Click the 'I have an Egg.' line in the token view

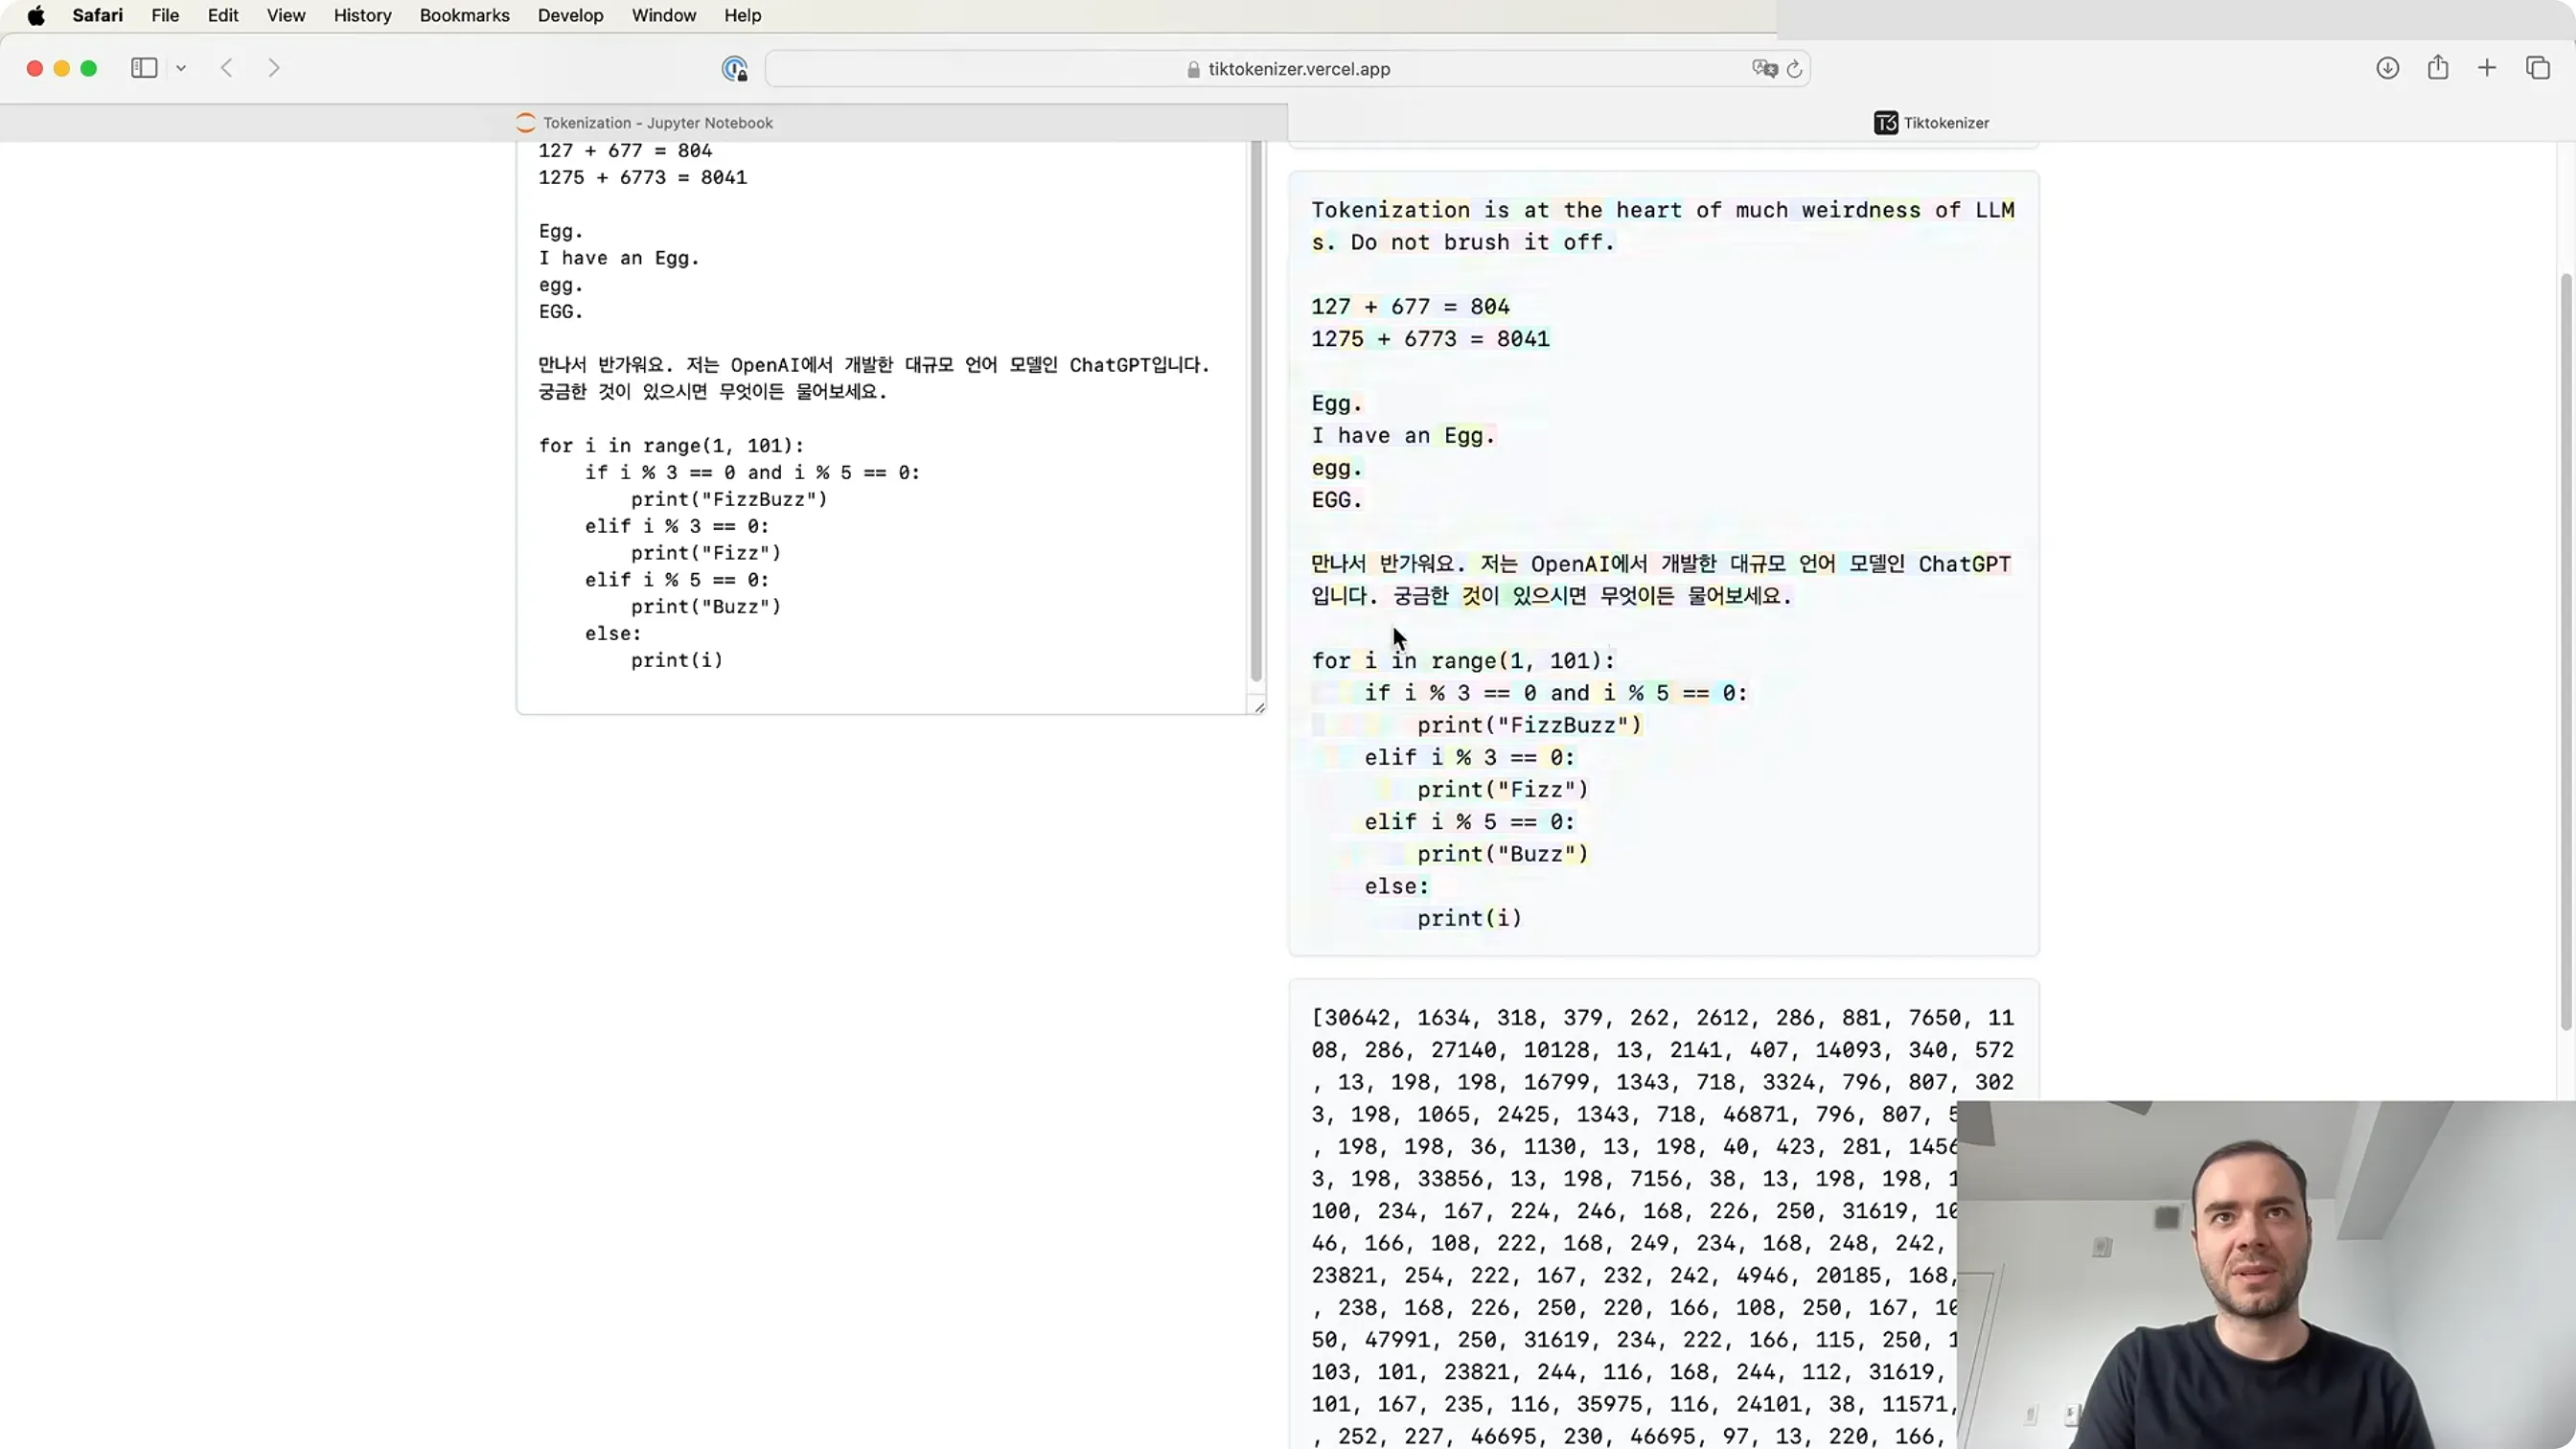click(1403, 436)
